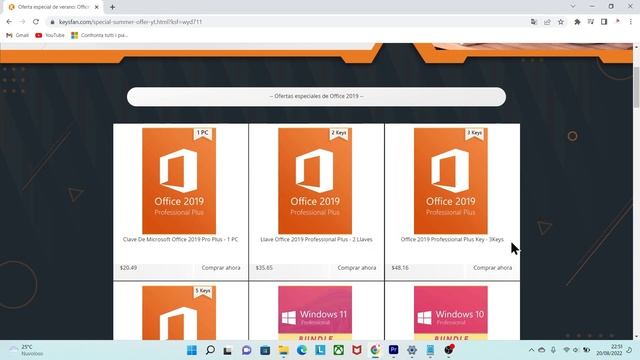The width and height of the screenshot is (640, 360).
Task: Open the Confronta tutti i pia... bookmark
Action: click(x=100, y=36)
